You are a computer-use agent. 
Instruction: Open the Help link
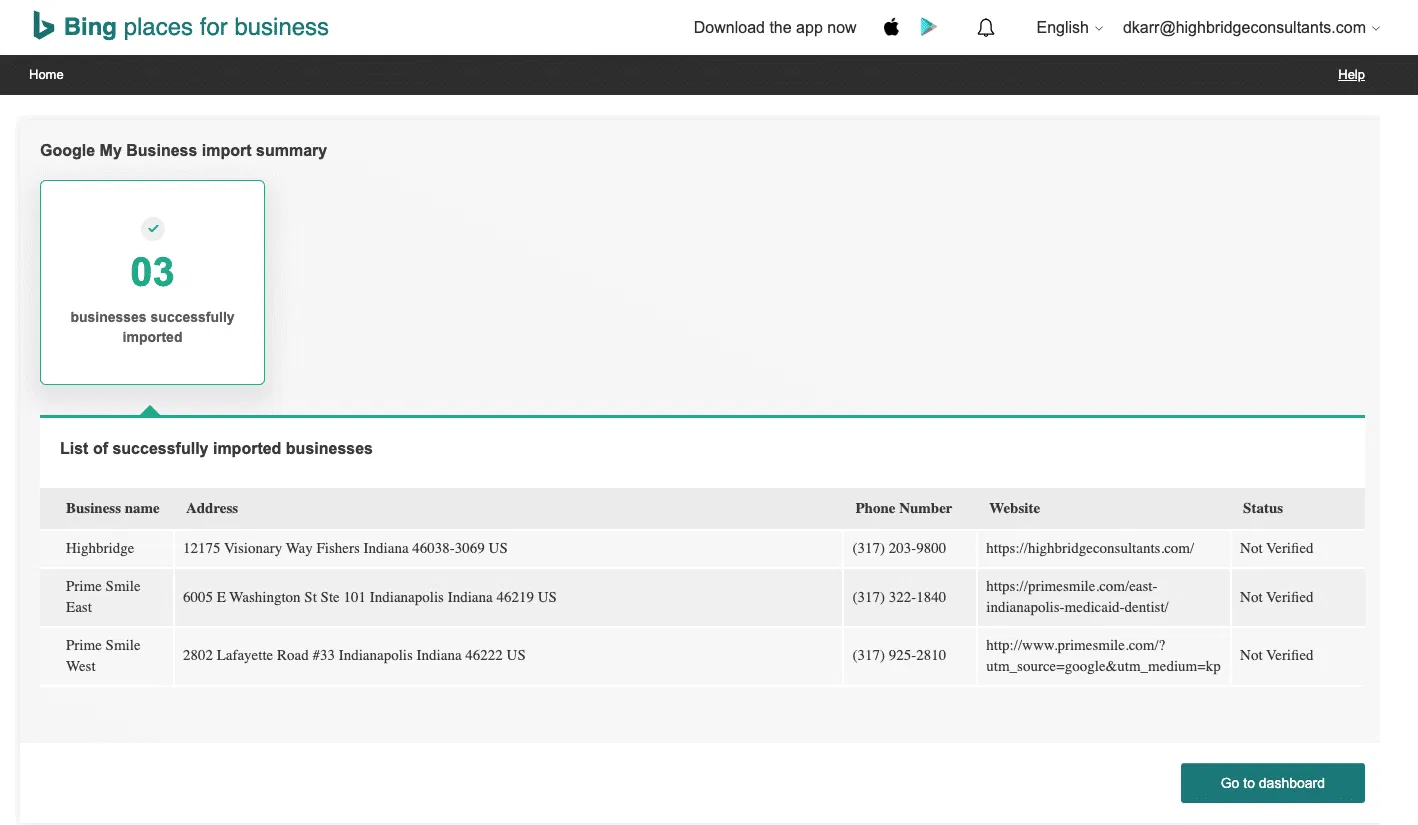(1351, 75)
